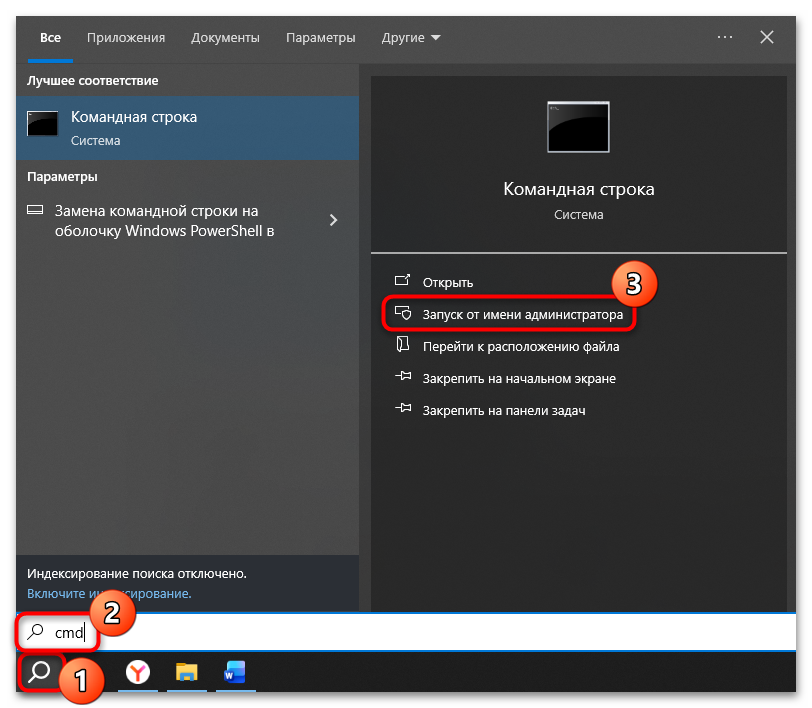This screenshot has width=812, height=708.
Task: Click the Командная строка icon in results list
Action: [42, 124]
